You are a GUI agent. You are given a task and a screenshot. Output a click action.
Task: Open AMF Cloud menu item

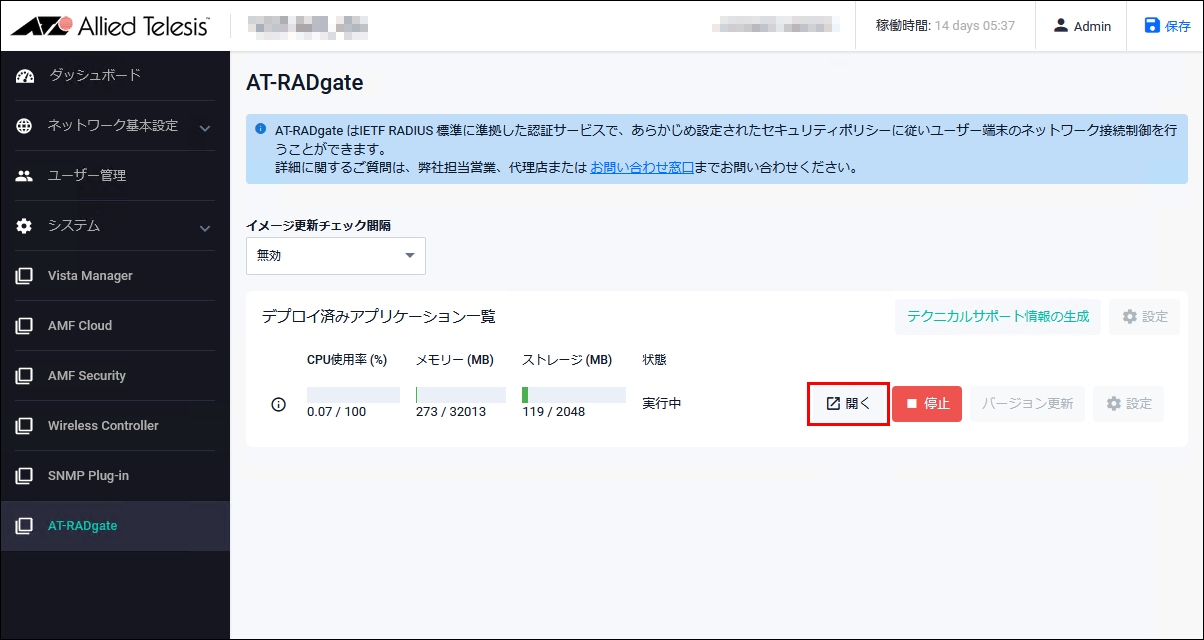point(80,326)
